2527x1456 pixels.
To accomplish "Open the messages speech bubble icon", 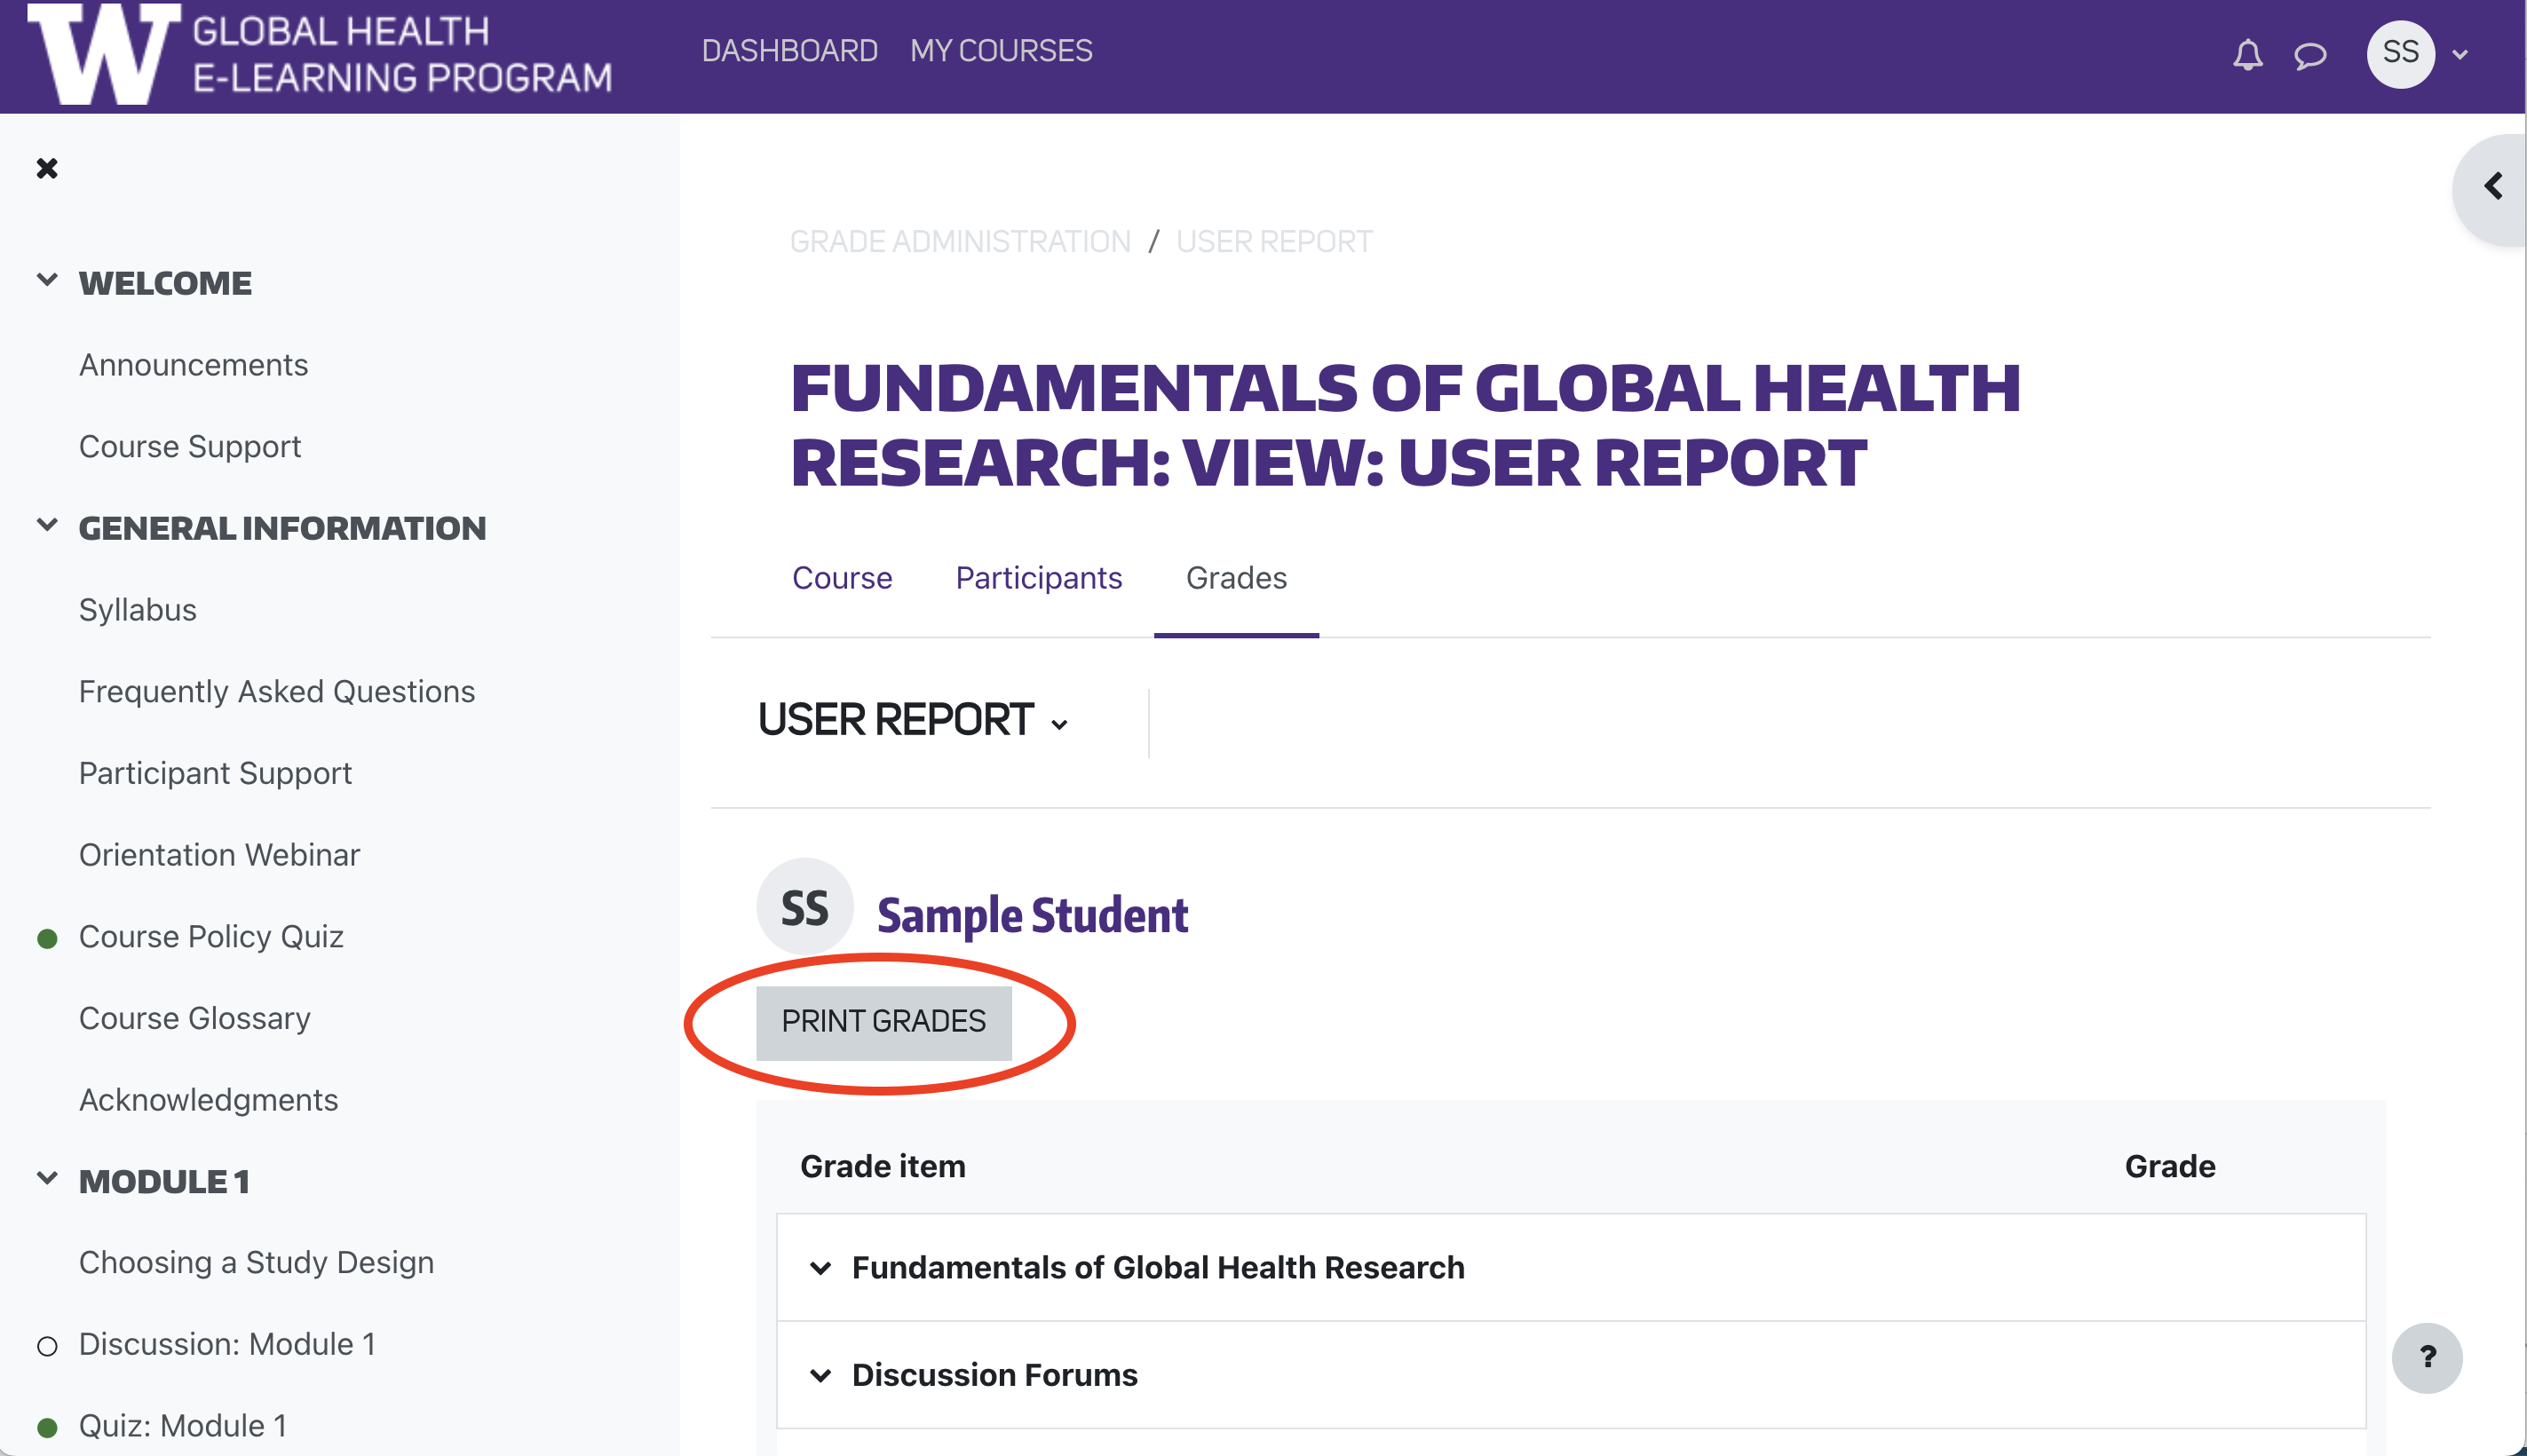I will [x=2309, y=55].
